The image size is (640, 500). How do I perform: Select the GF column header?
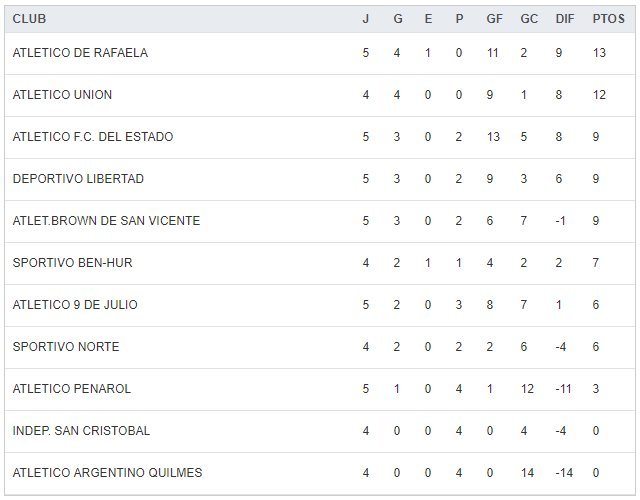492,19
